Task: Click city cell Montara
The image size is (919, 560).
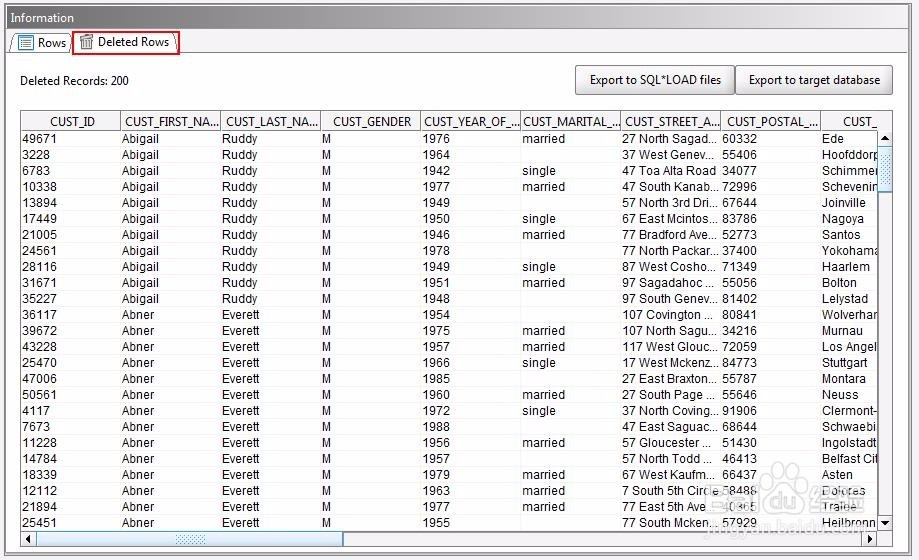Action: (x=849, y=379)
